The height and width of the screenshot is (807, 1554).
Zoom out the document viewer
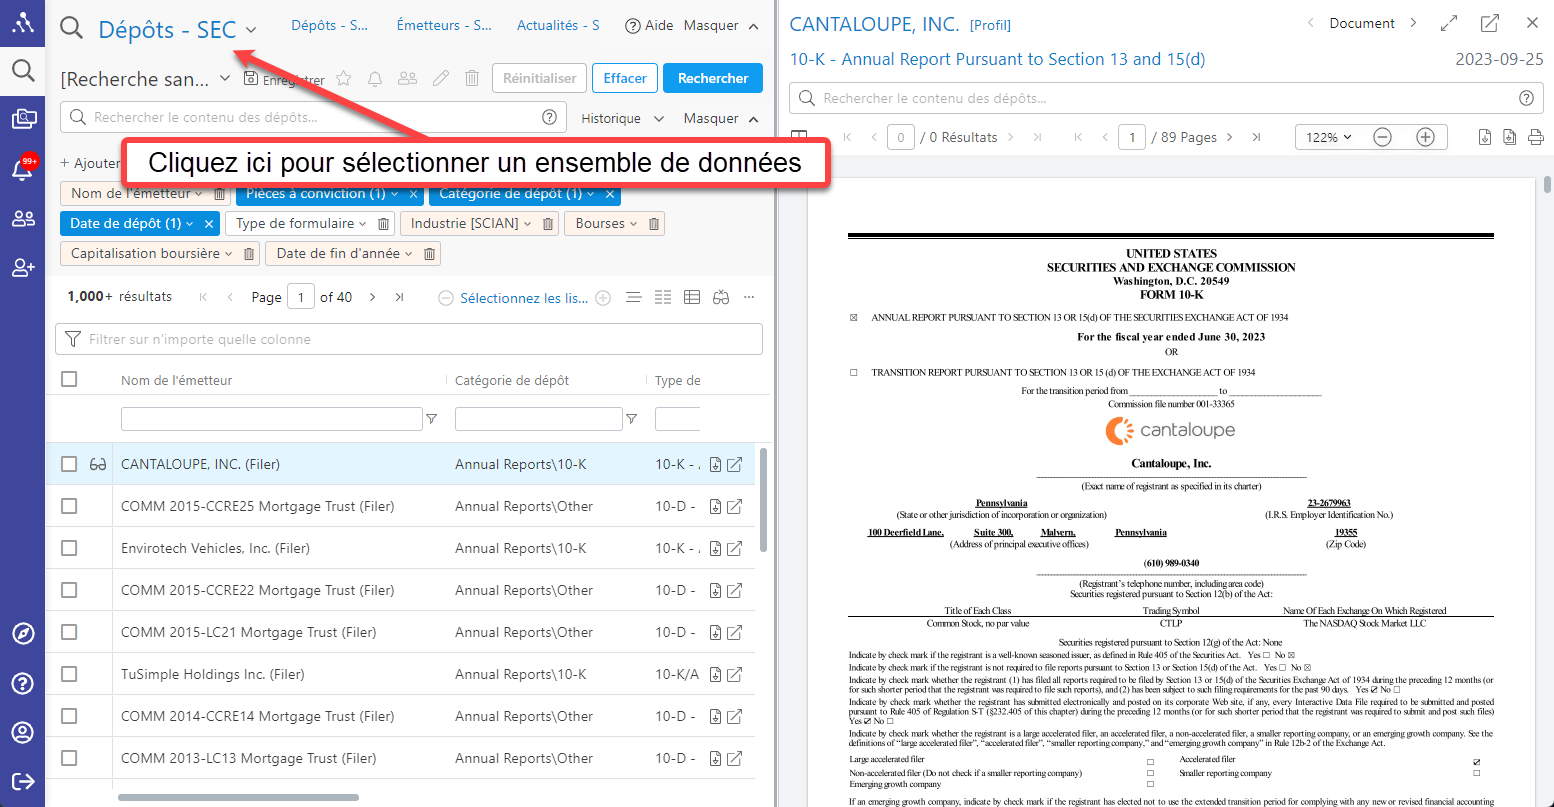(x=1382, y=137)
